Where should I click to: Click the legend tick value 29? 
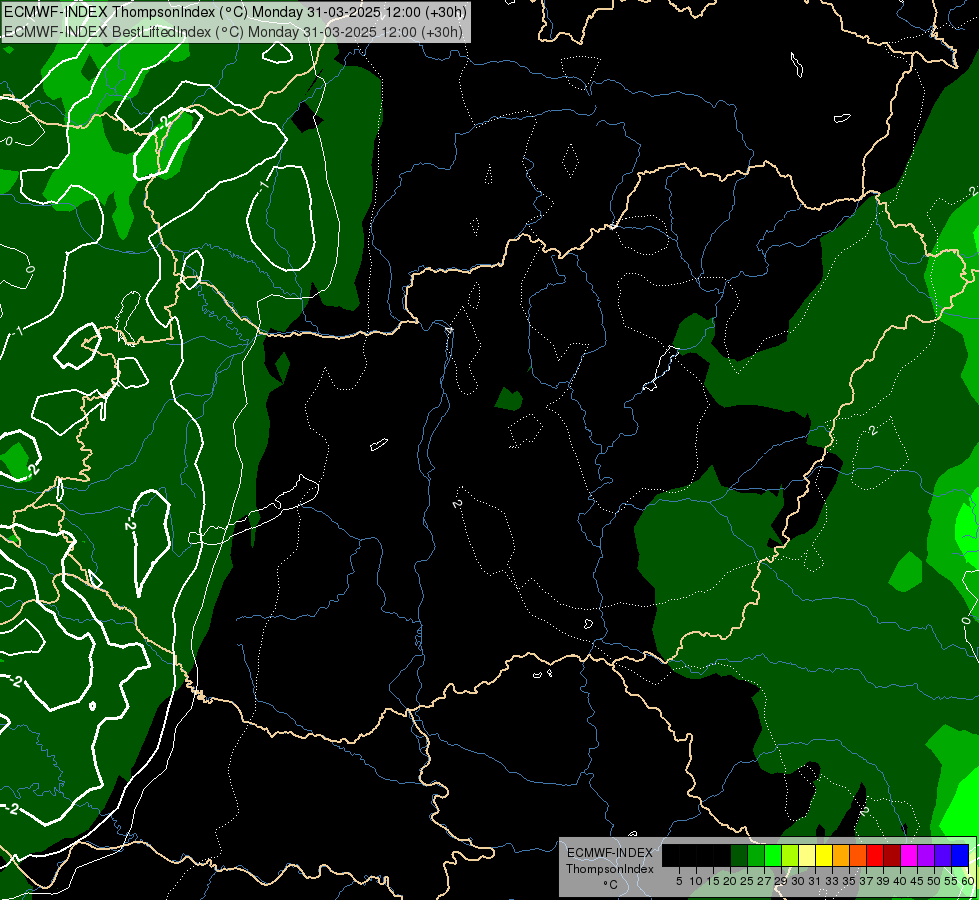click(x=781, y=881)
